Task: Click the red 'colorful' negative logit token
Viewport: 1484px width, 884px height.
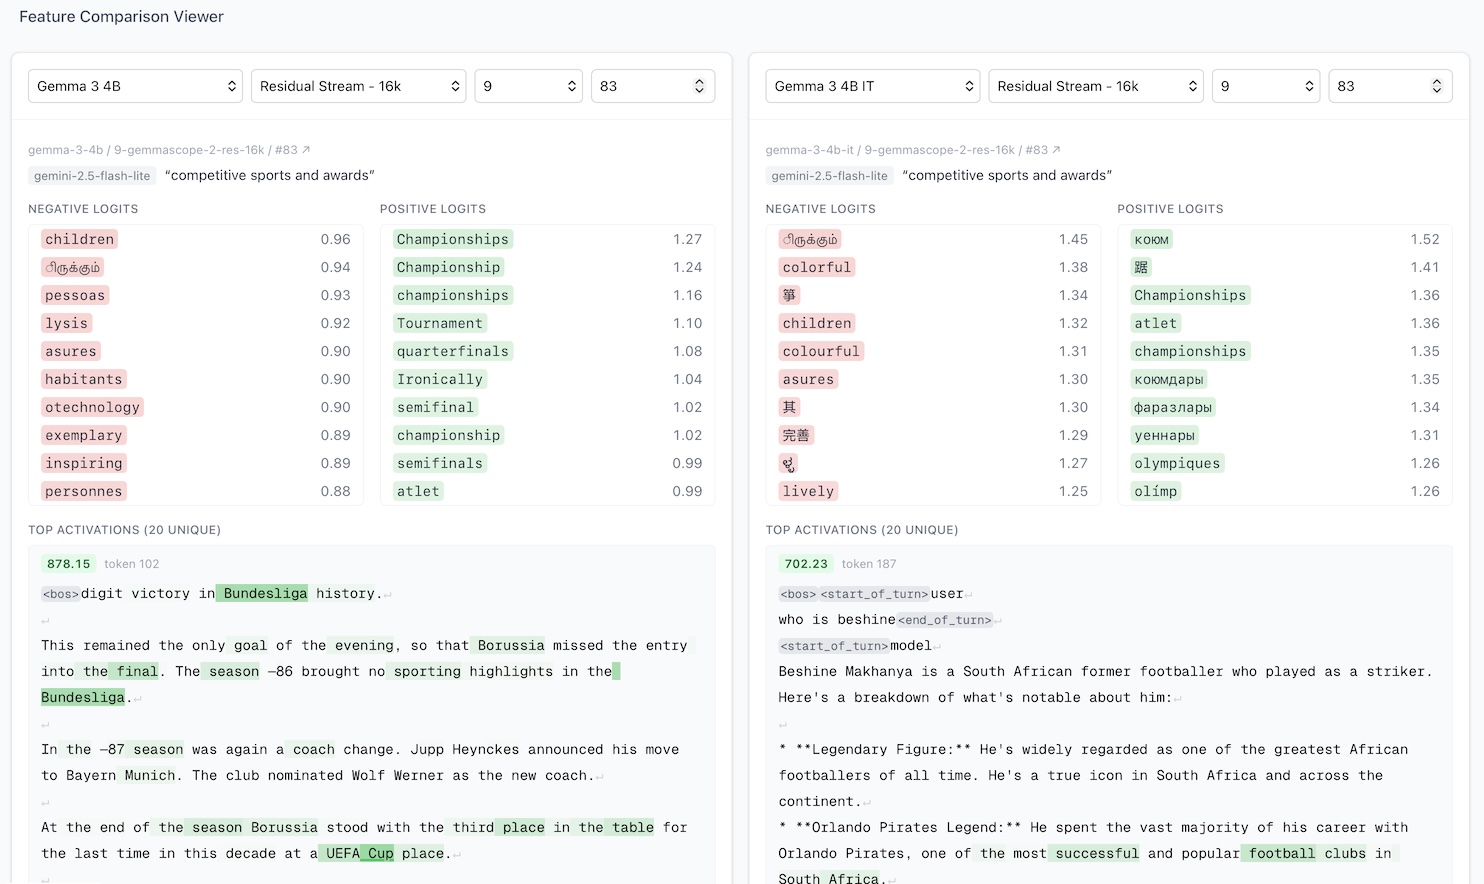Action: (816, 267)
